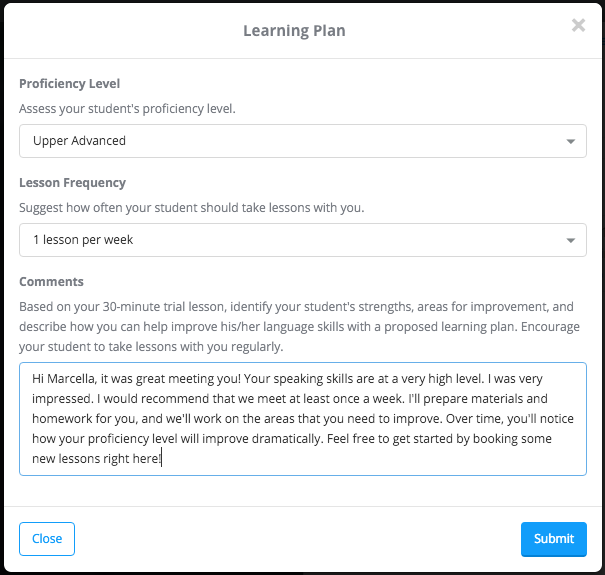Place cursor after 'right here!' in comment

[x=162, y=459]
